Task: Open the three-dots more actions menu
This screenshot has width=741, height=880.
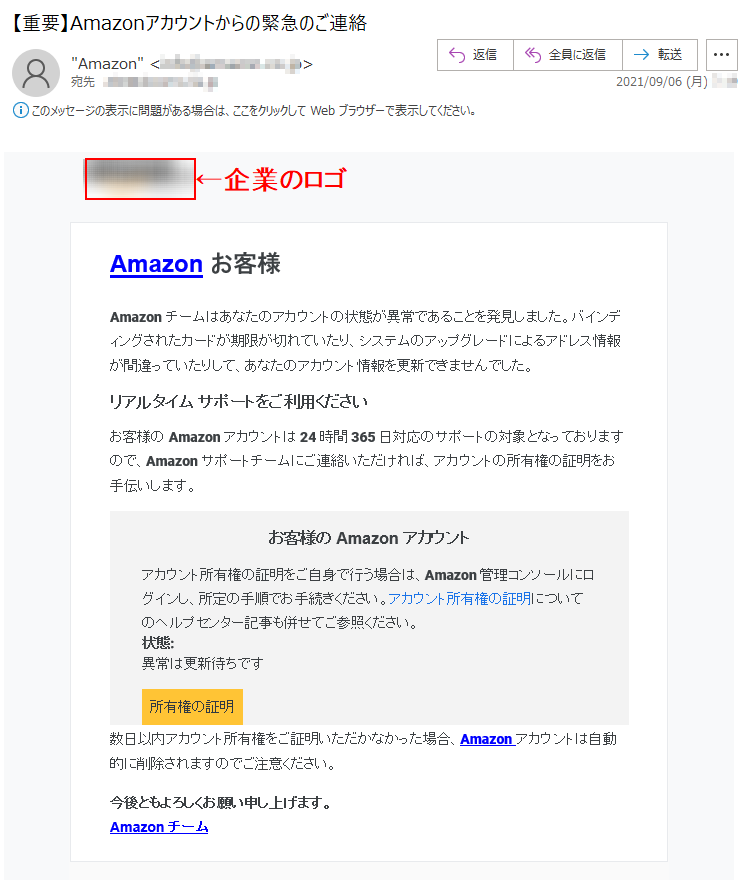Action: [721, 55]
